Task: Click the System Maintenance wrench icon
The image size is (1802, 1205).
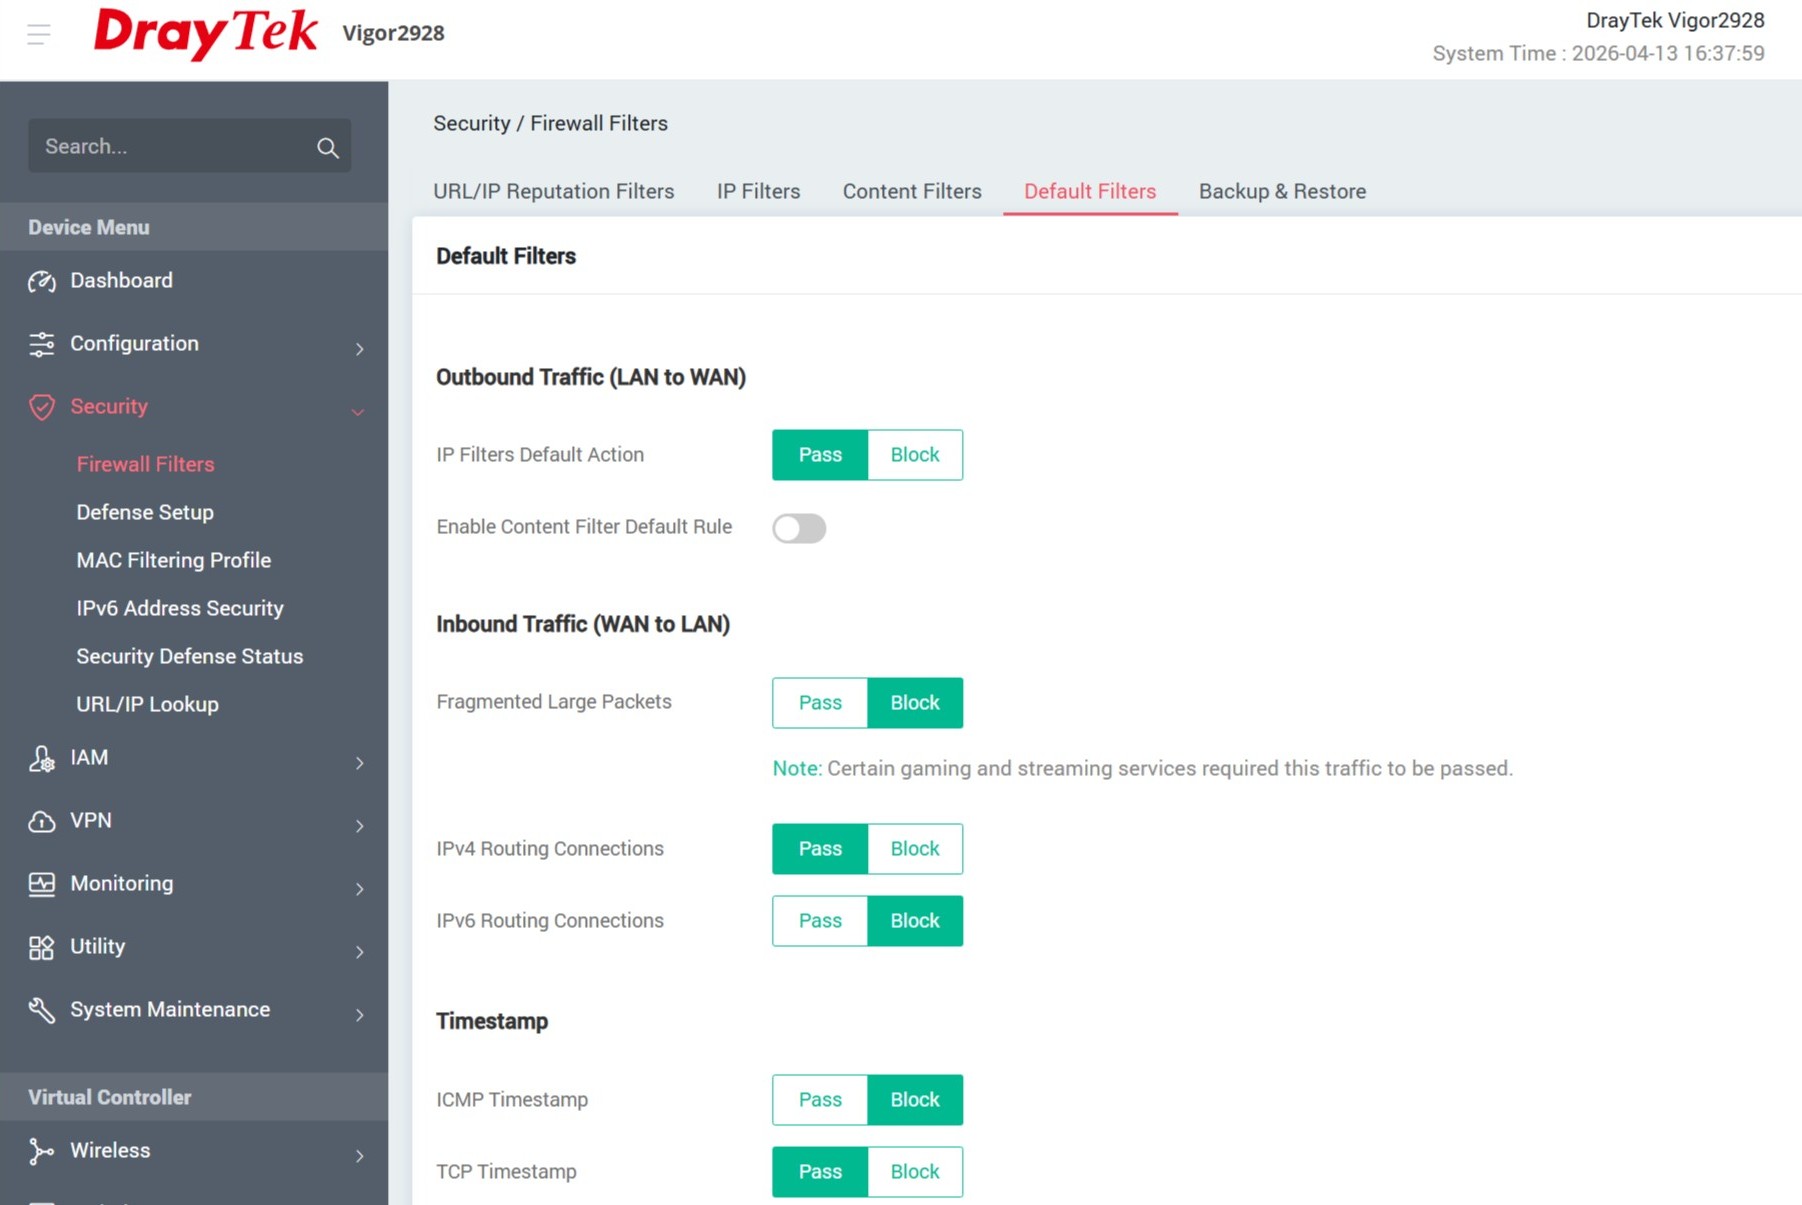Action: [x=41, y=1010]
